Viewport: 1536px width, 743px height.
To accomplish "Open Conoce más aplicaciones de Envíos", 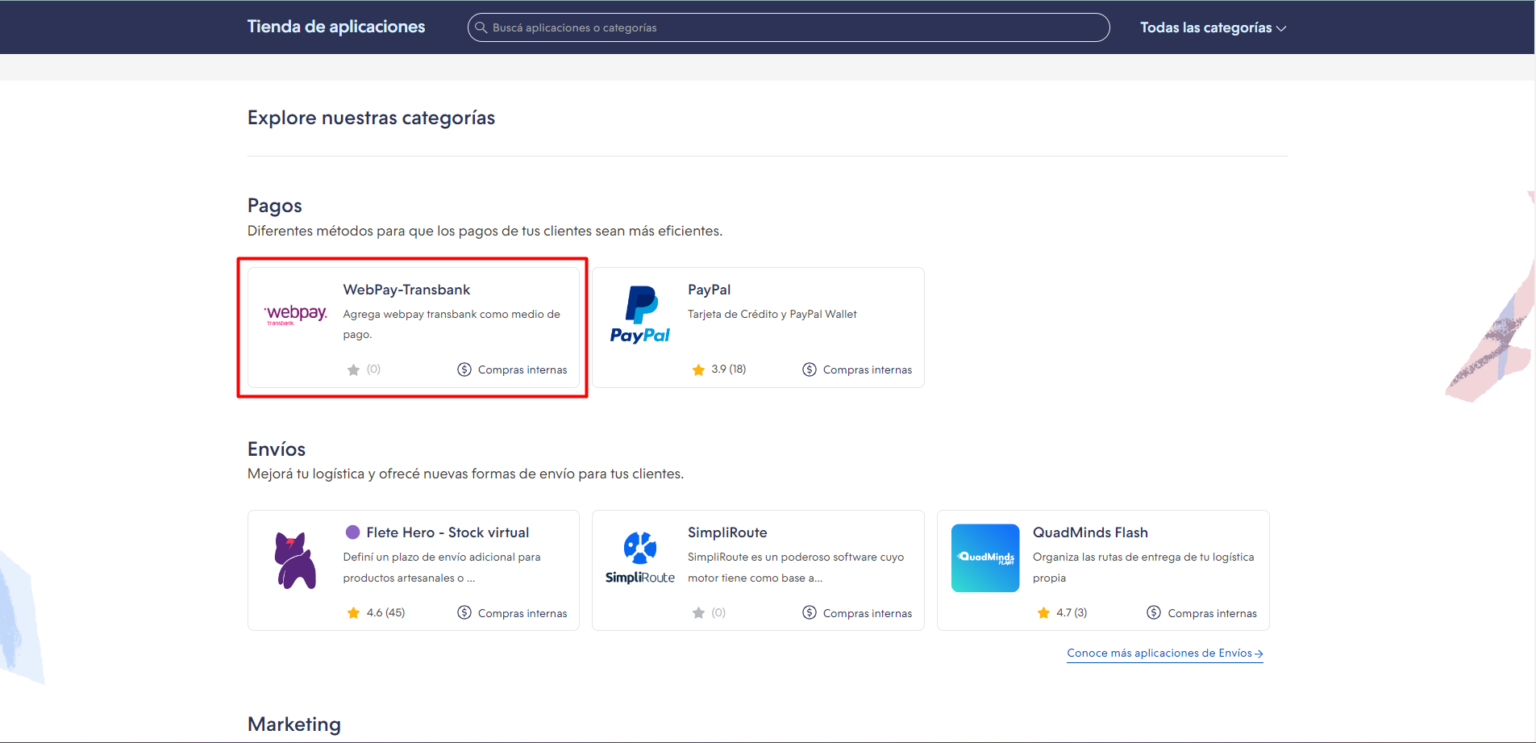I will click(x=1164, y=652).
